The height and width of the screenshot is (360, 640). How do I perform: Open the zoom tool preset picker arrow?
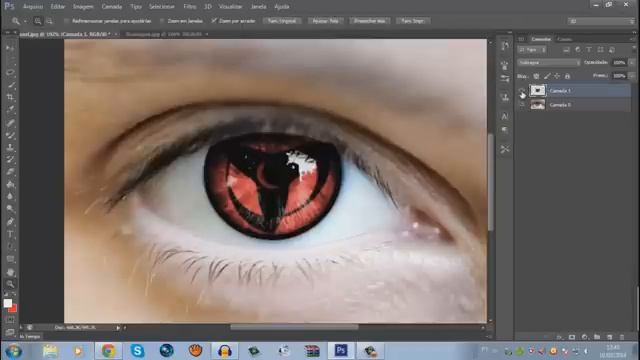pos(25,21)
